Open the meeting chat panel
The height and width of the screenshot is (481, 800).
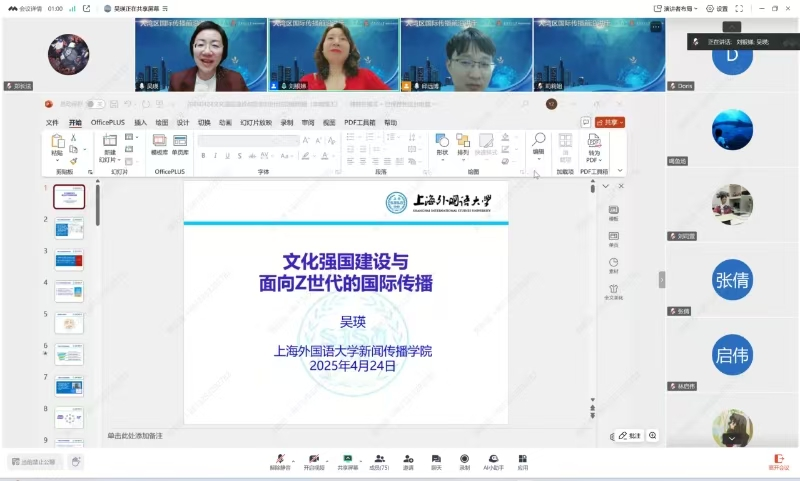(436, 459)
